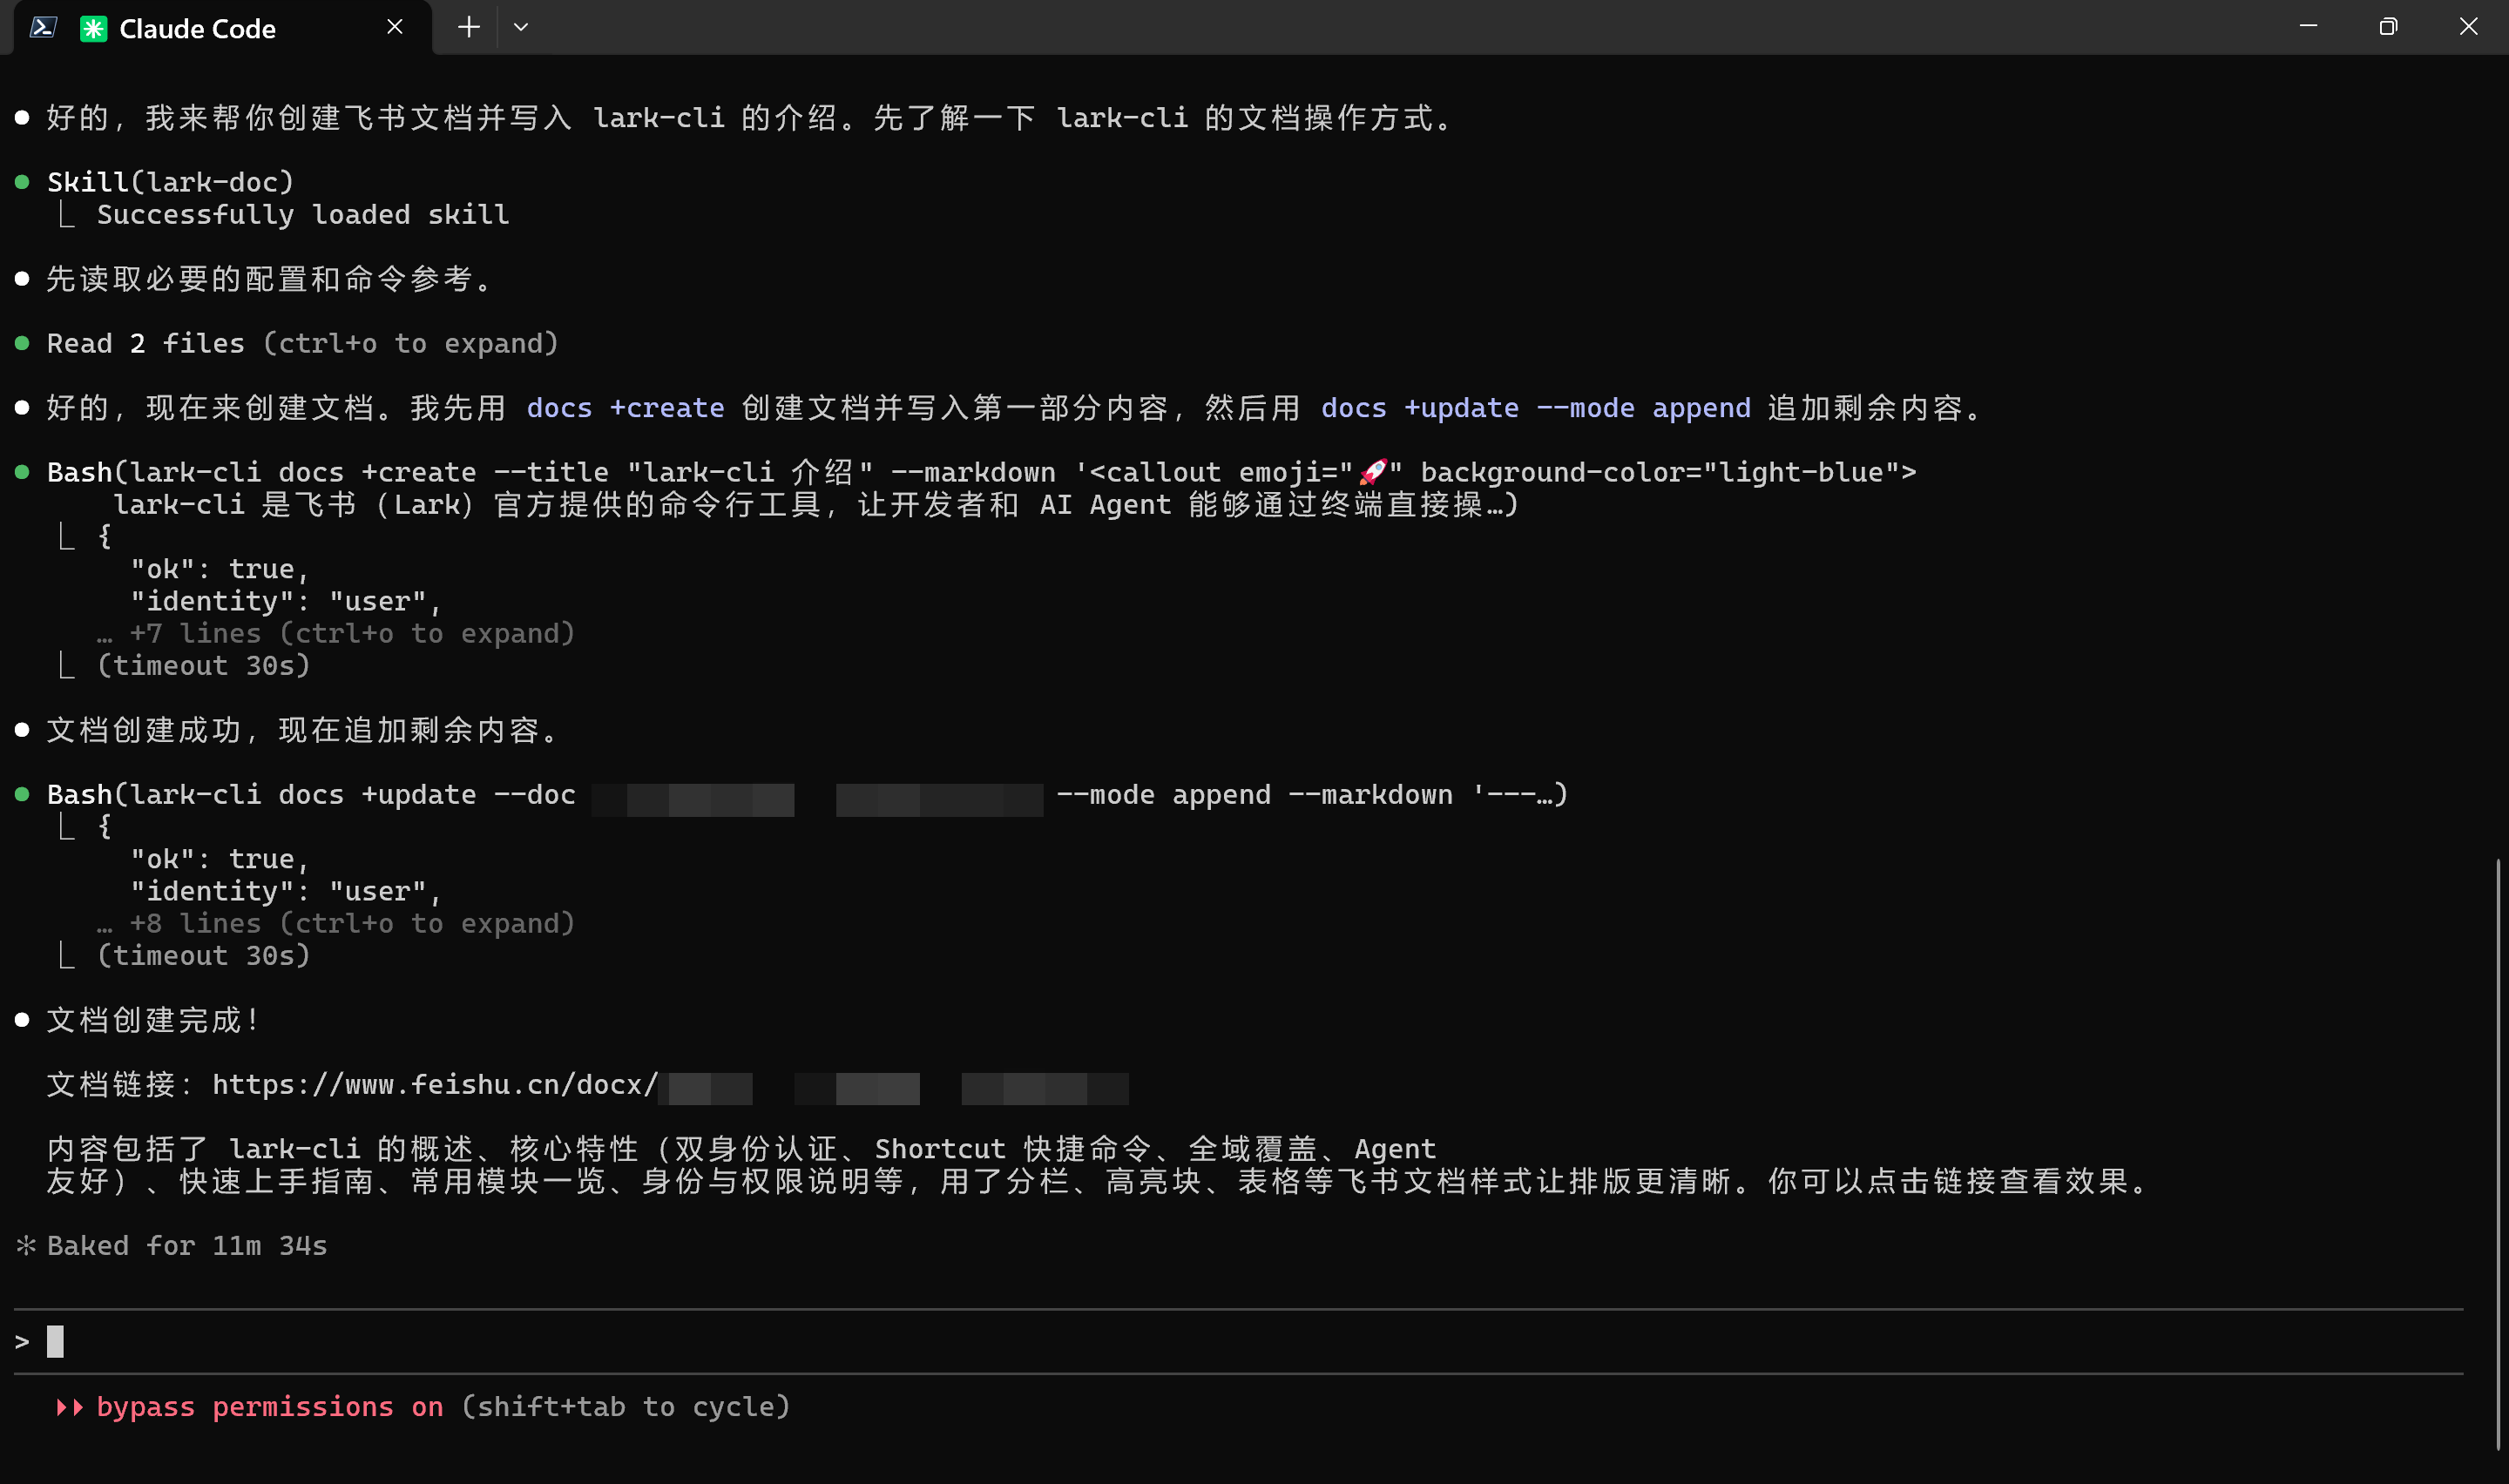
Task: Click "先读取必要的配置和命令参考" message
Action: pos(269,279)
